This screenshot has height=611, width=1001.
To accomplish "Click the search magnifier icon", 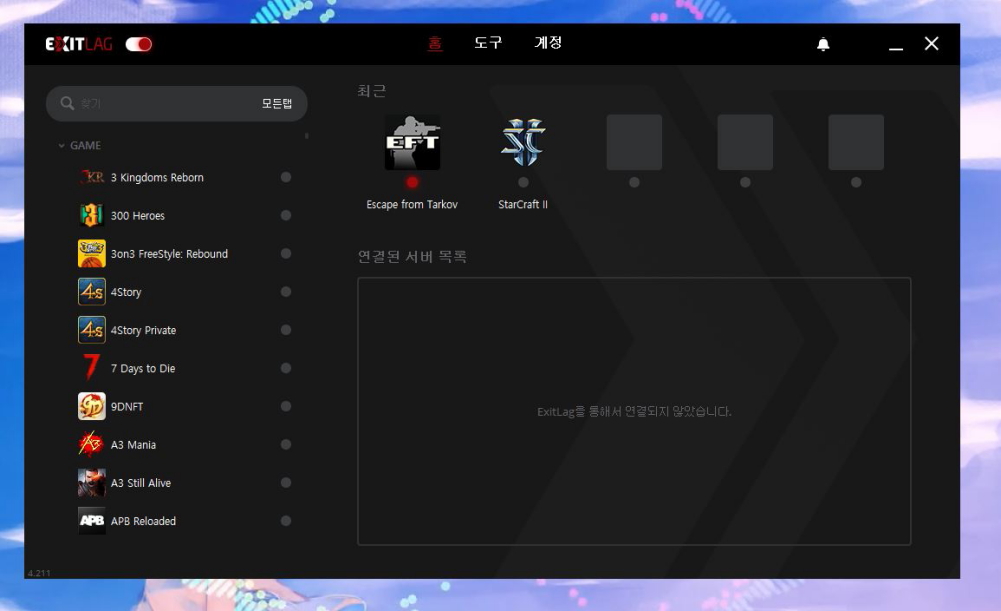I will point(67,103).
